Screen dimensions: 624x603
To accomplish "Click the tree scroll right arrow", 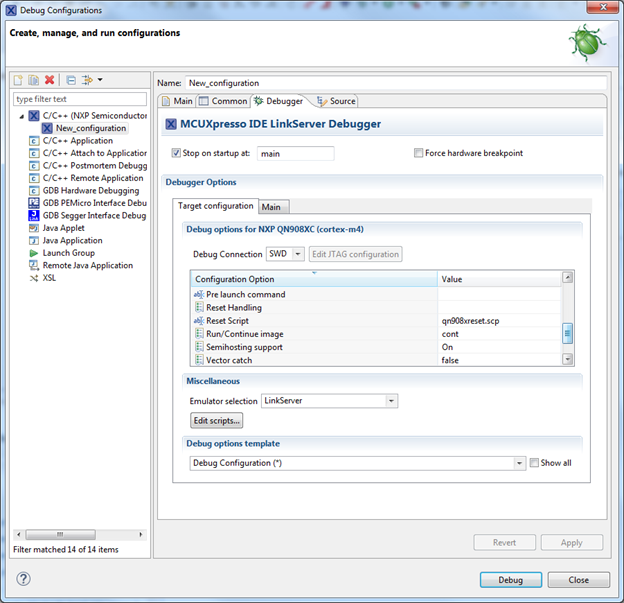I will [x=141, y=534].
